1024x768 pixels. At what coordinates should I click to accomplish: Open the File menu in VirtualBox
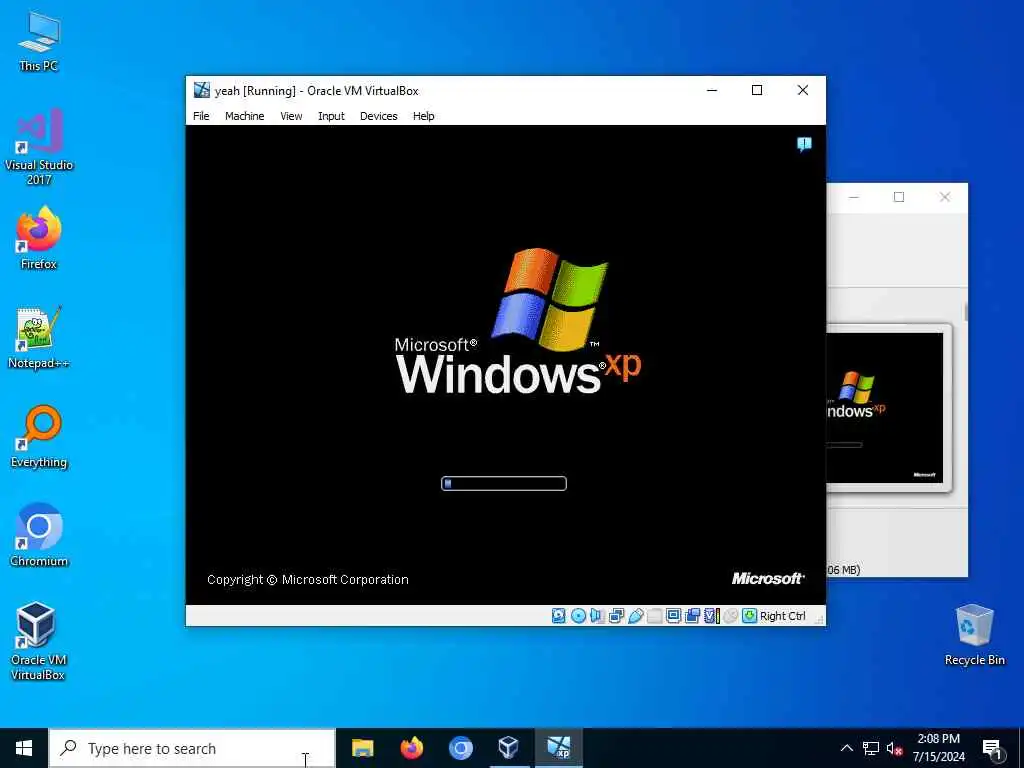201,116
